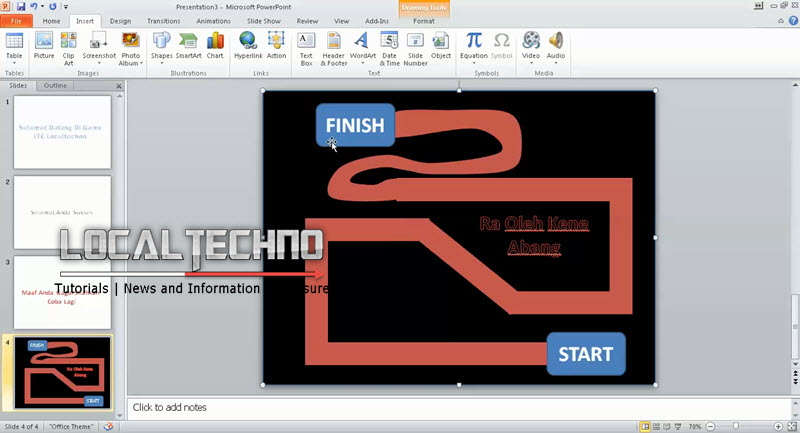This screenshot has width=800, height=433.
Task: Zoom out with the minus button
Action: 710,426
